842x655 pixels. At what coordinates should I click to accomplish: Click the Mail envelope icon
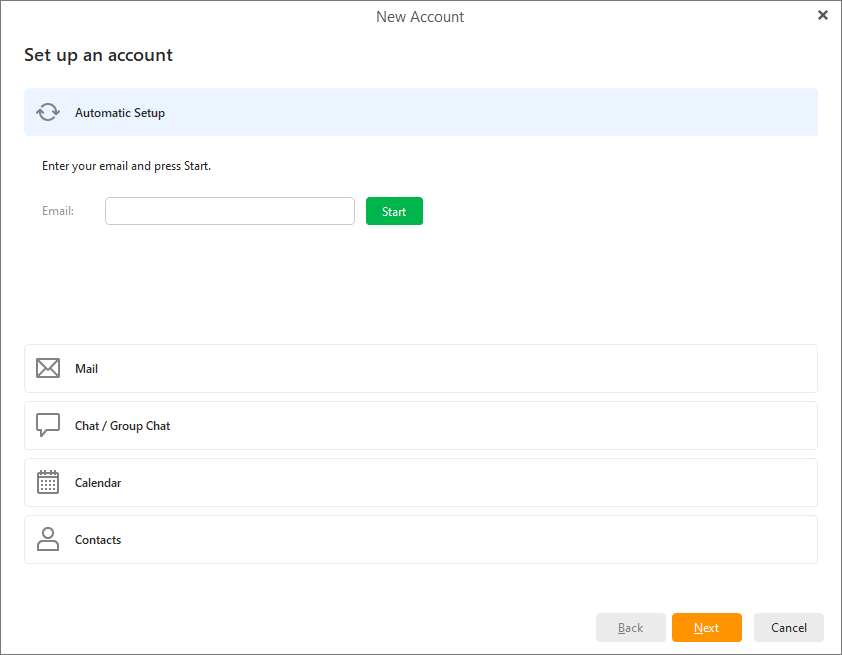[x=48, y=369]
